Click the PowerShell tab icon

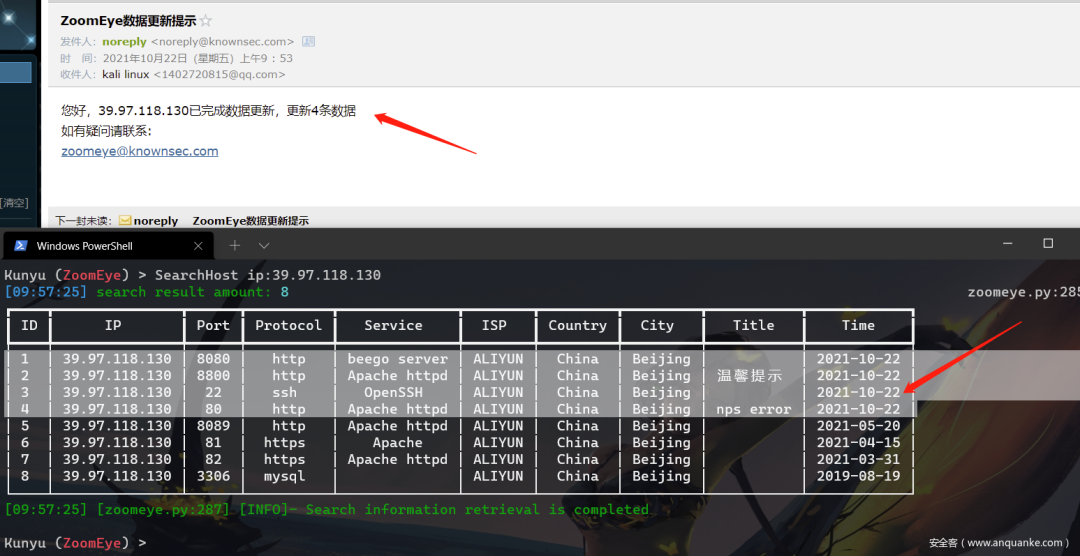21,246
